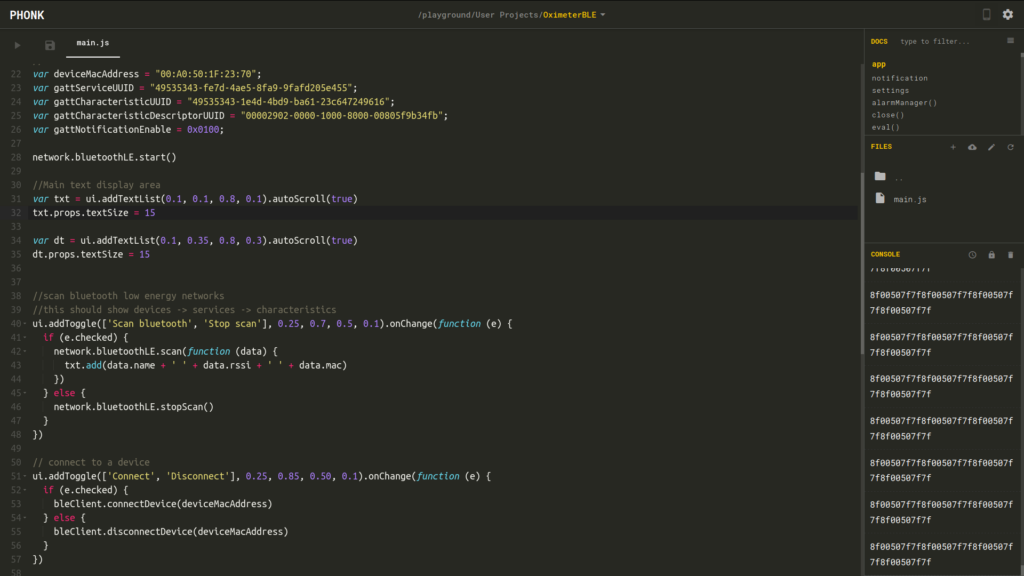
Task: Collapse the code fold at line 45
Action: (x=25, y=393)
